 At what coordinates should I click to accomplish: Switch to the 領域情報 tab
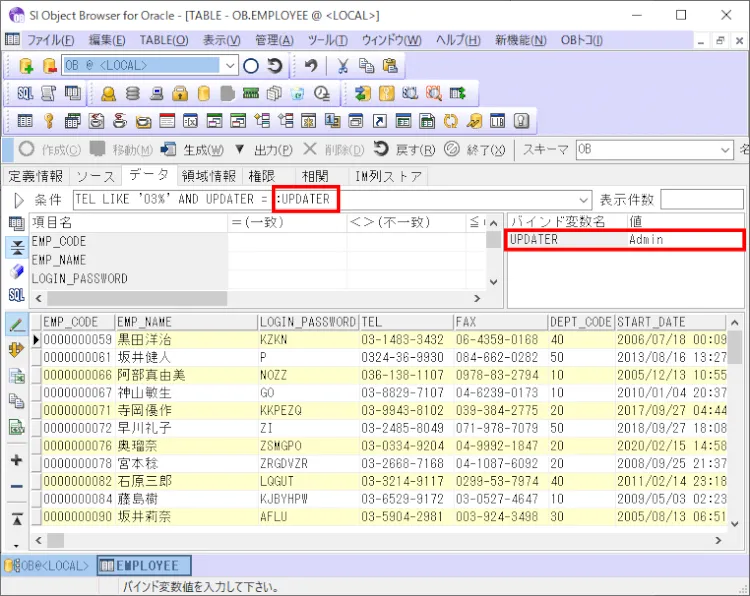click(209, 177)
